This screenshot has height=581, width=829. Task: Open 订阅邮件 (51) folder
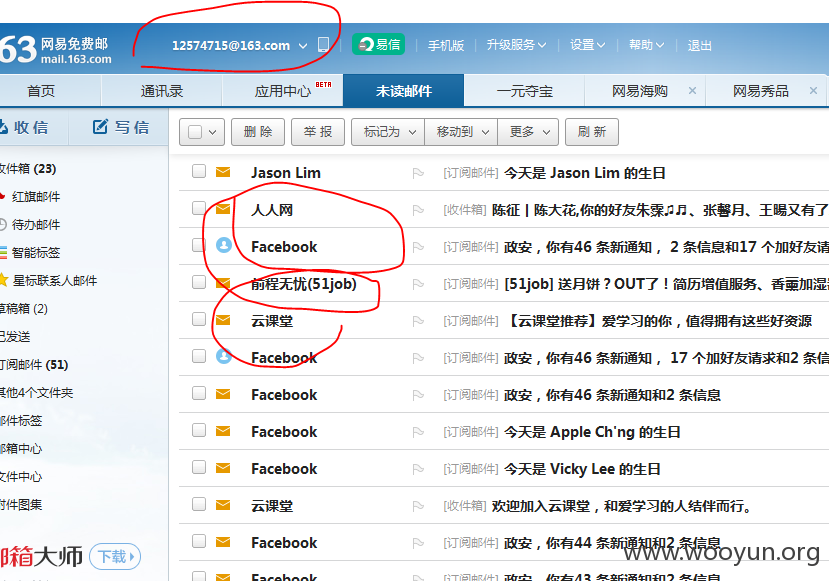[34, 364]
